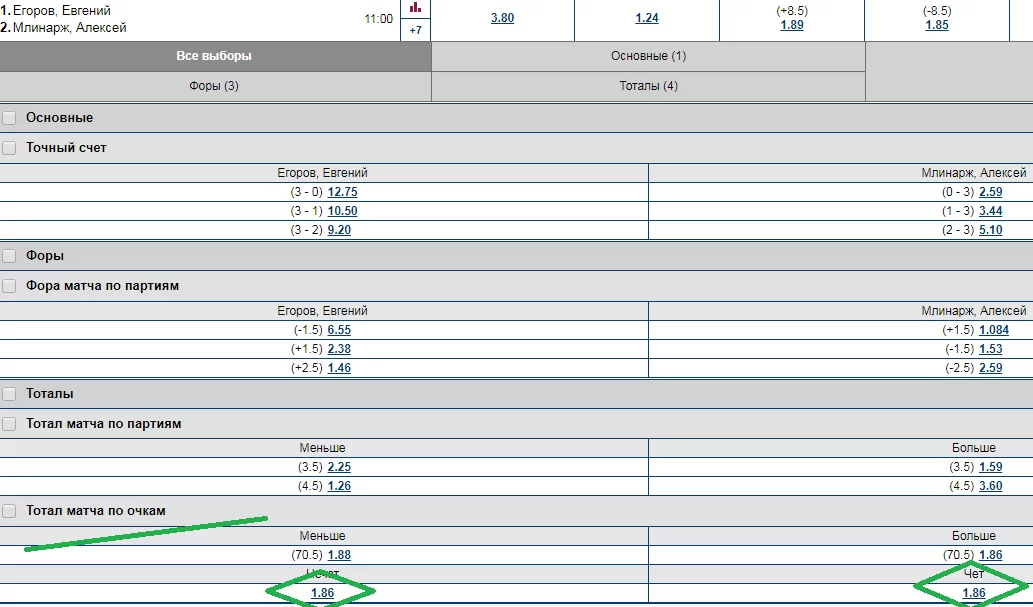The width and height of the screenshot is (1033, 607).
Task: Choose Больше (3.5) sets odds 1.59
Action: click(991, 467)
